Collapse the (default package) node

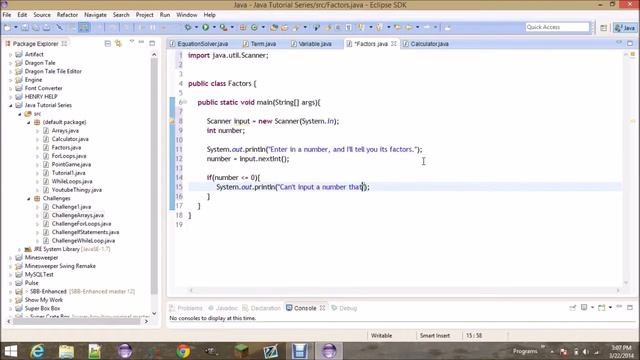tap(29, 122)
